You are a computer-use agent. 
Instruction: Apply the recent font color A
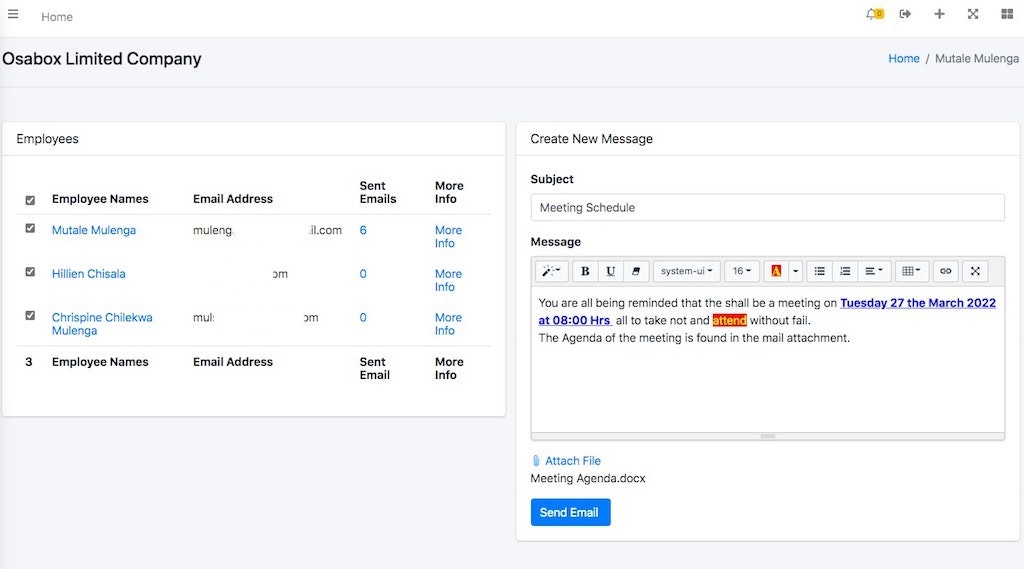point(776,271)
